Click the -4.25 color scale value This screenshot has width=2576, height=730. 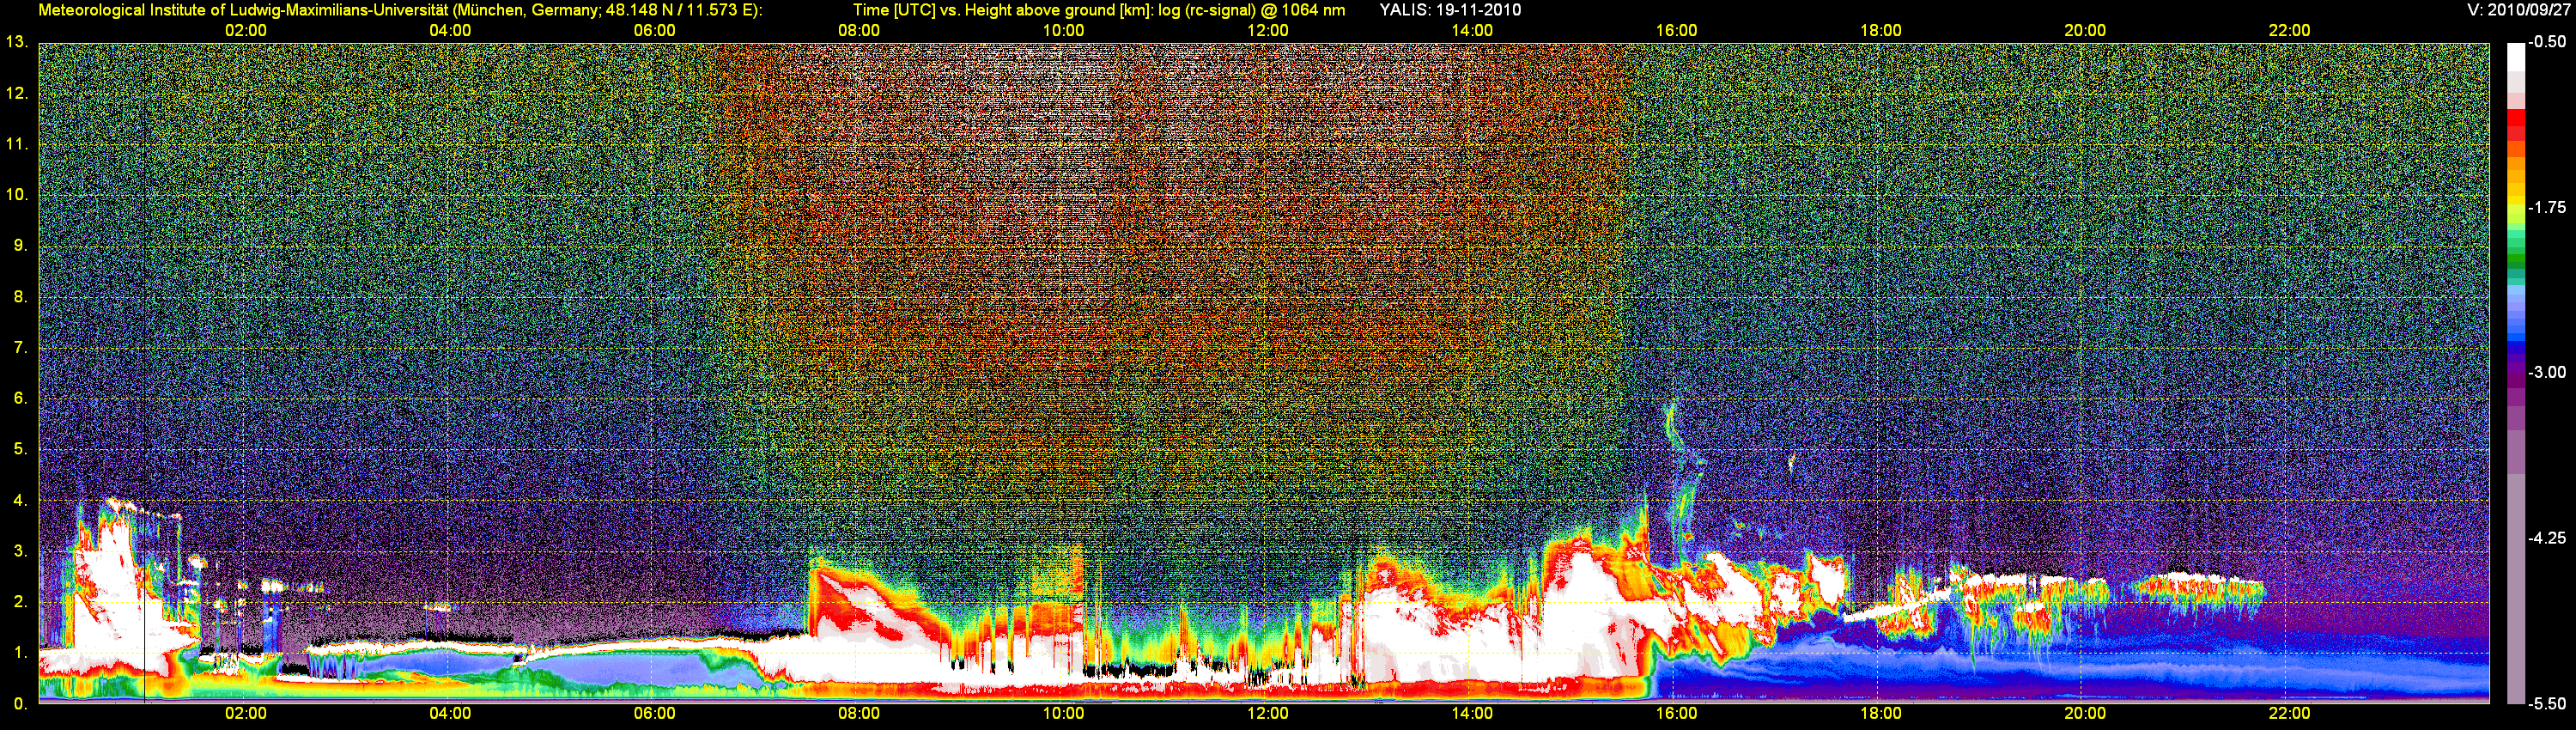tap(2547, 538)
